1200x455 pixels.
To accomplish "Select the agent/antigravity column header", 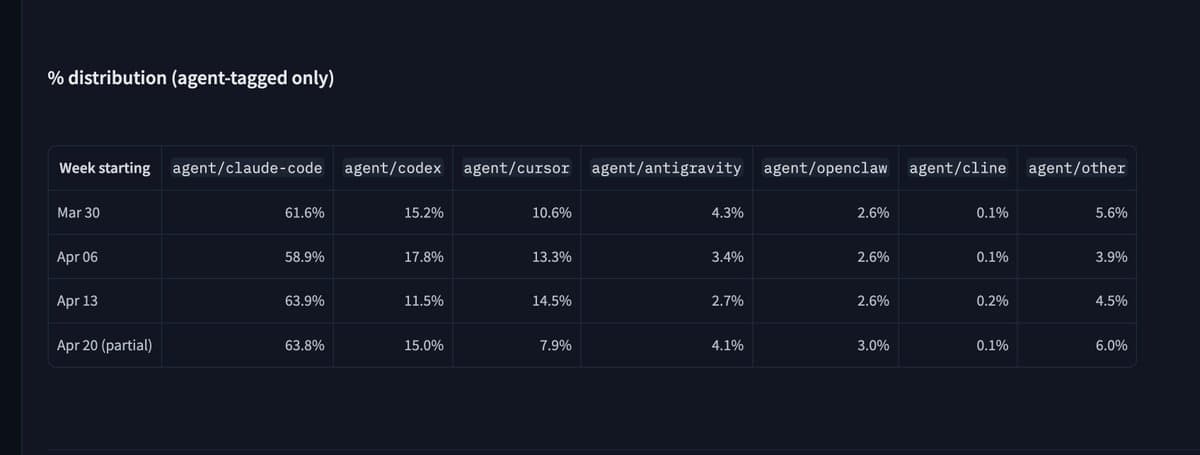I will coord(666,168).
